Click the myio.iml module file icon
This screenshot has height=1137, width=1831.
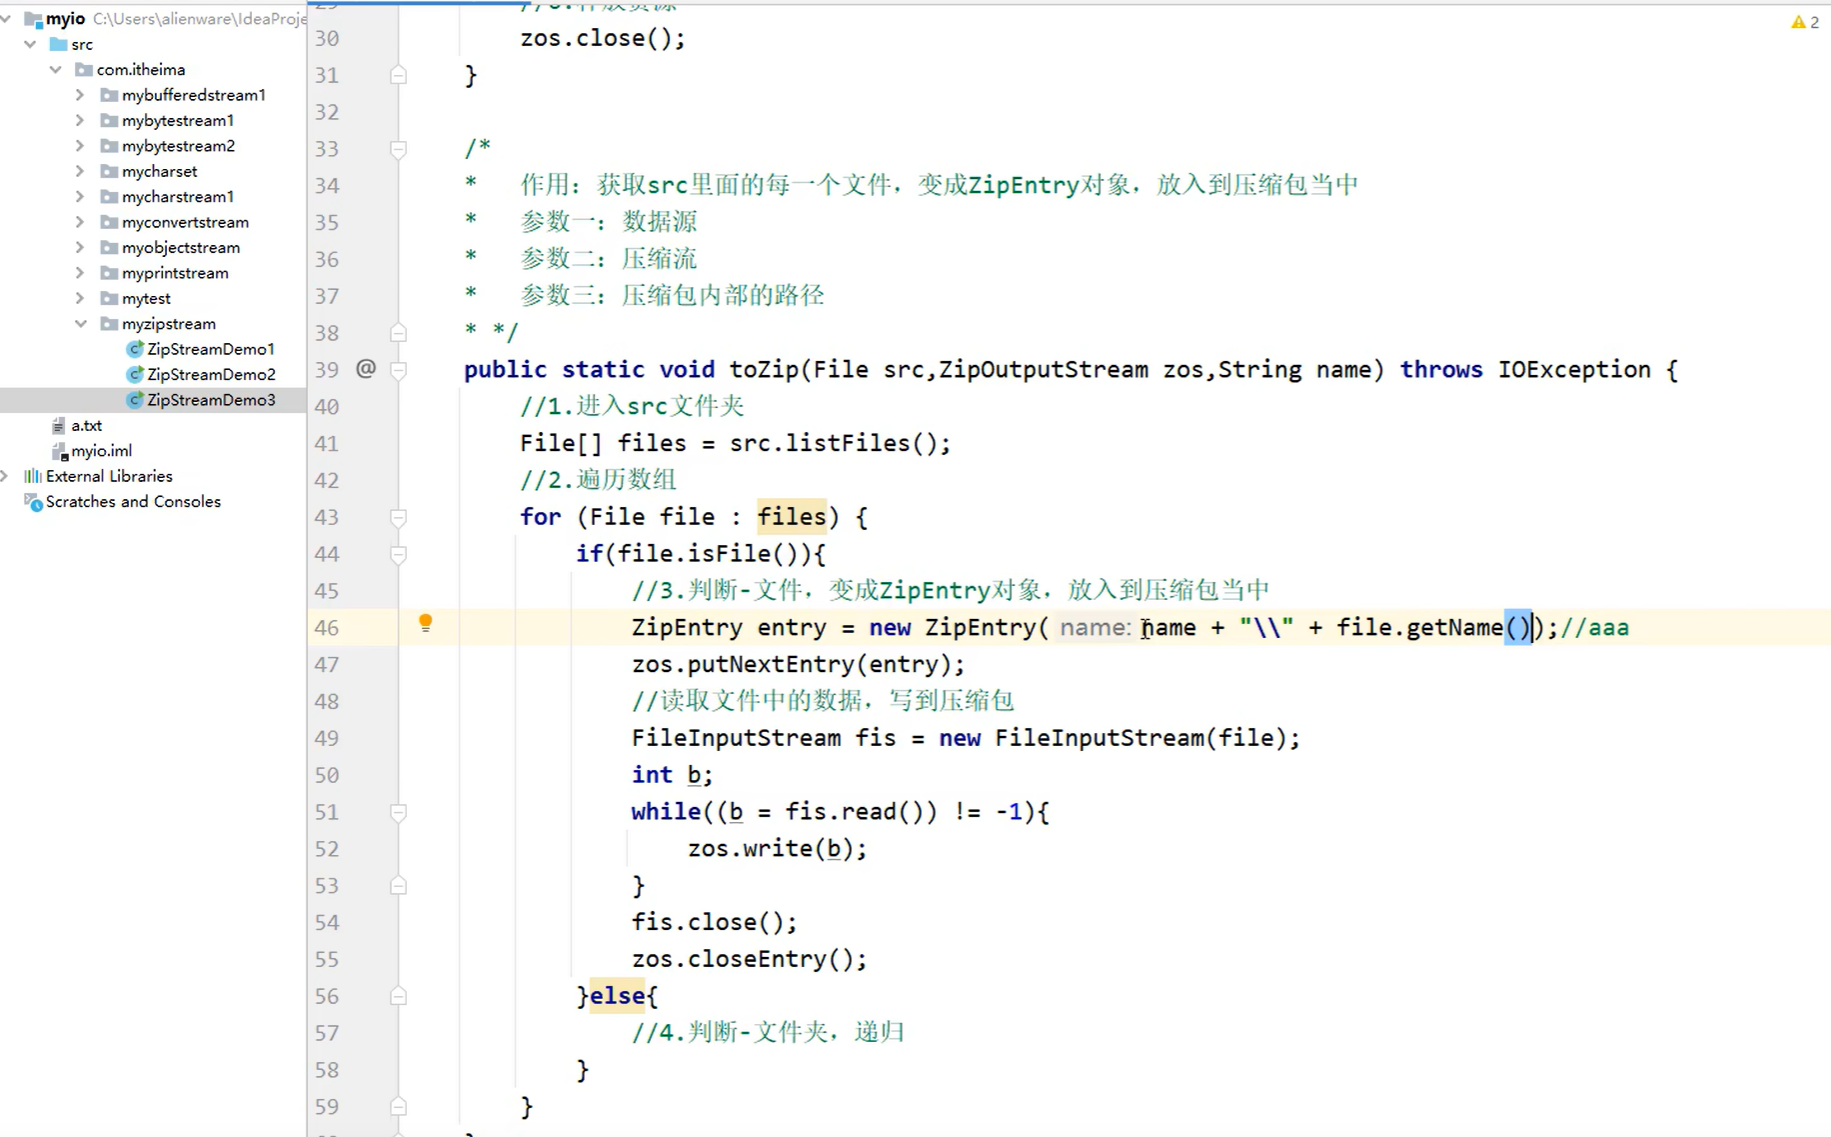click(60, 450)
